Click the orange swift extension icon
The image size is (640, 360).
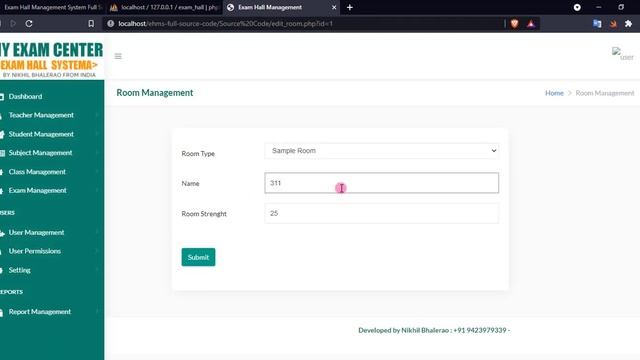[x=613, y=24]
